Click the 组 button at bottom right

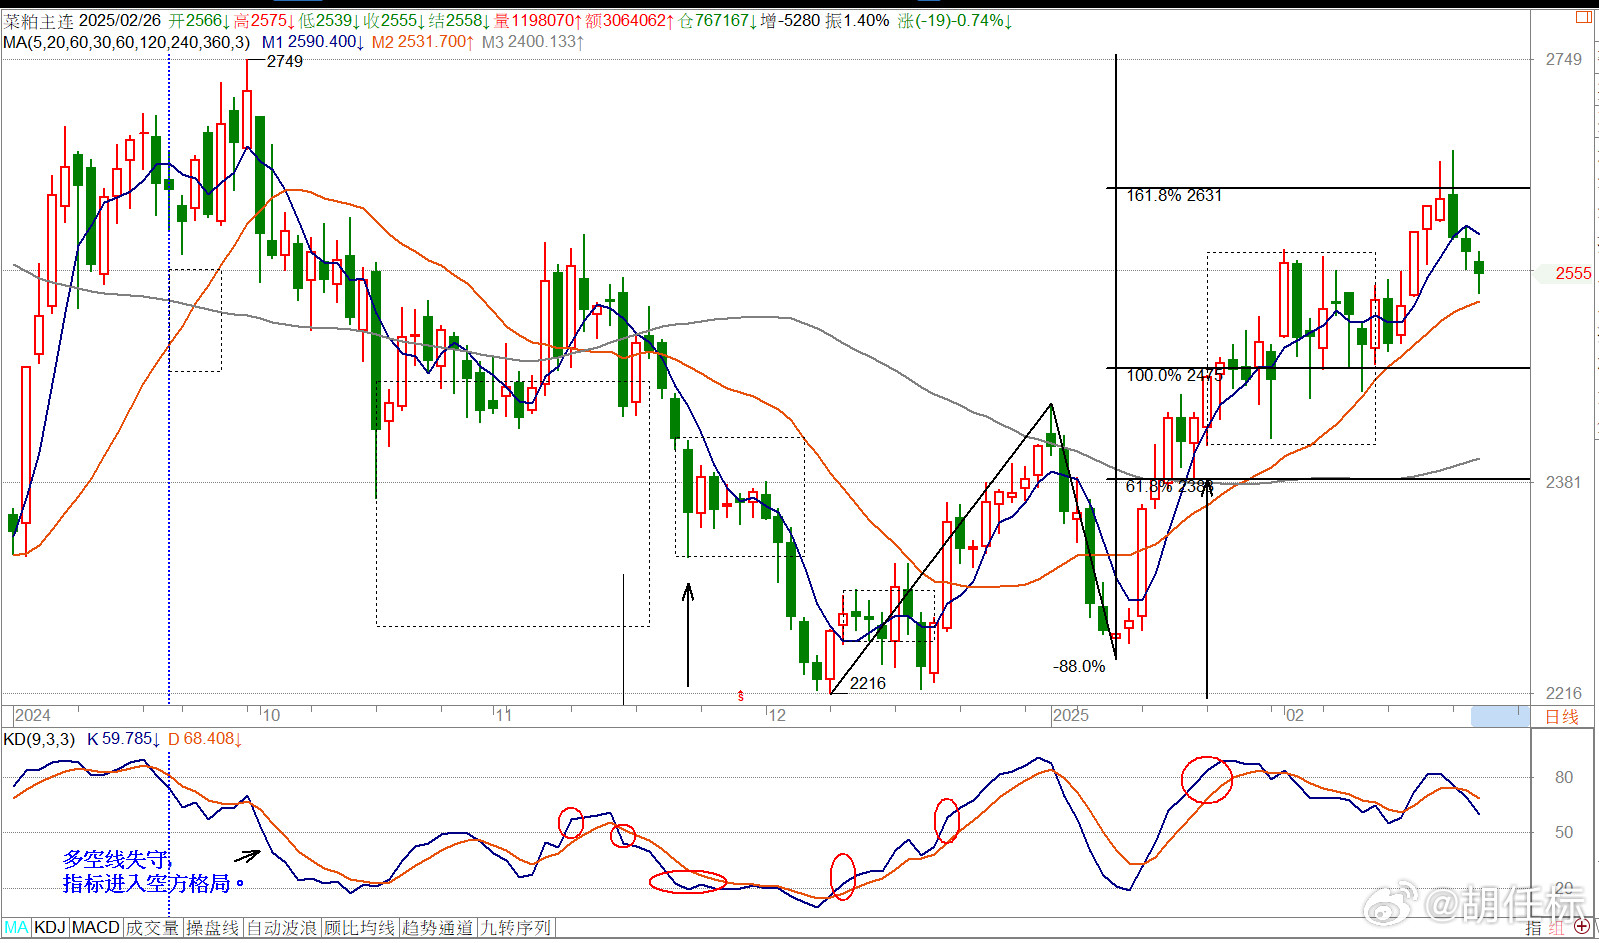click(x=1558, y=928)
